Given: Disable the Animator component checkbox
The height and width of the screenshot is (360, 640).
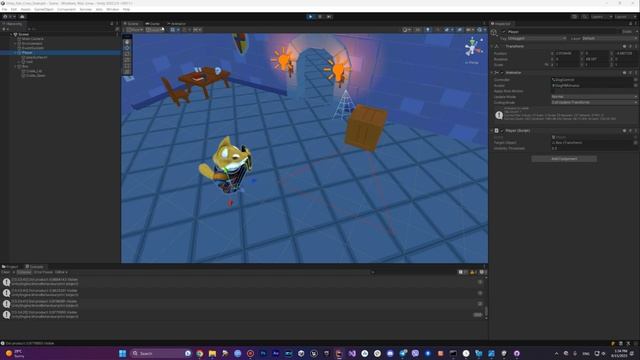Looking at the screenshot, I should coord(502,73).
